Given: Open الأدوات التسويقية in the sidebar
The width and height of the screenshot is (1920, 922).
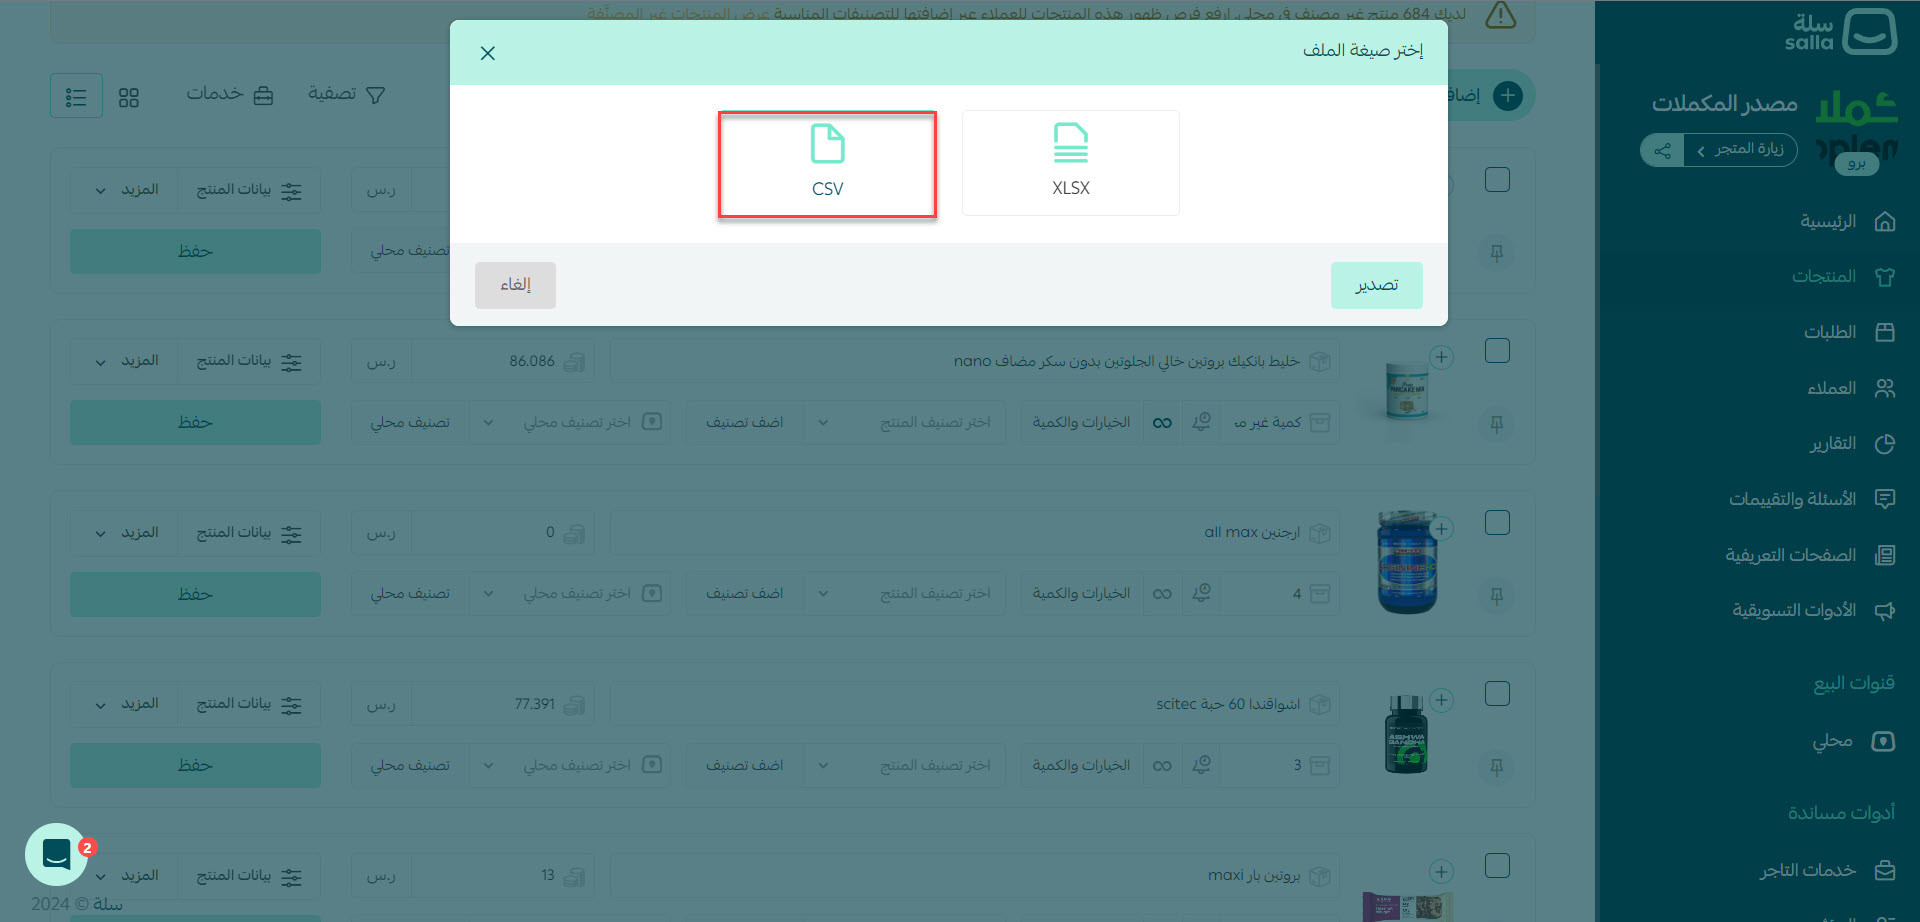Looking at the screenshot, I should (x=1814, y=610).
